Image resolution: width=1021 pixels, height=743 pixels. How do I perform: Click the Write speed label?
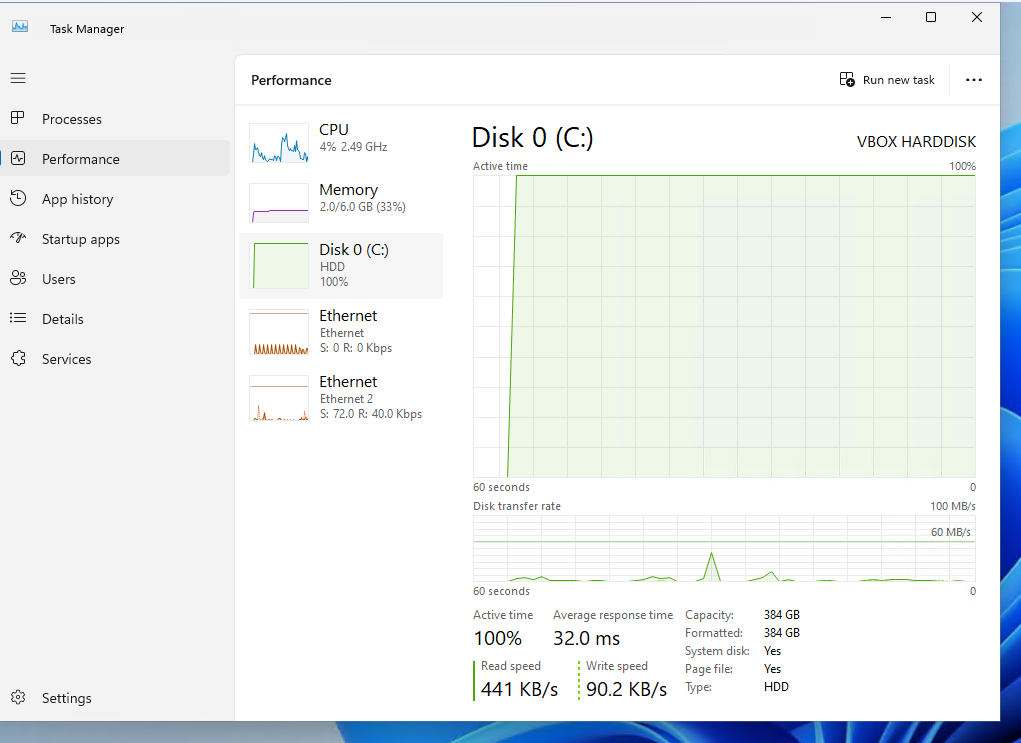[617, 666]
